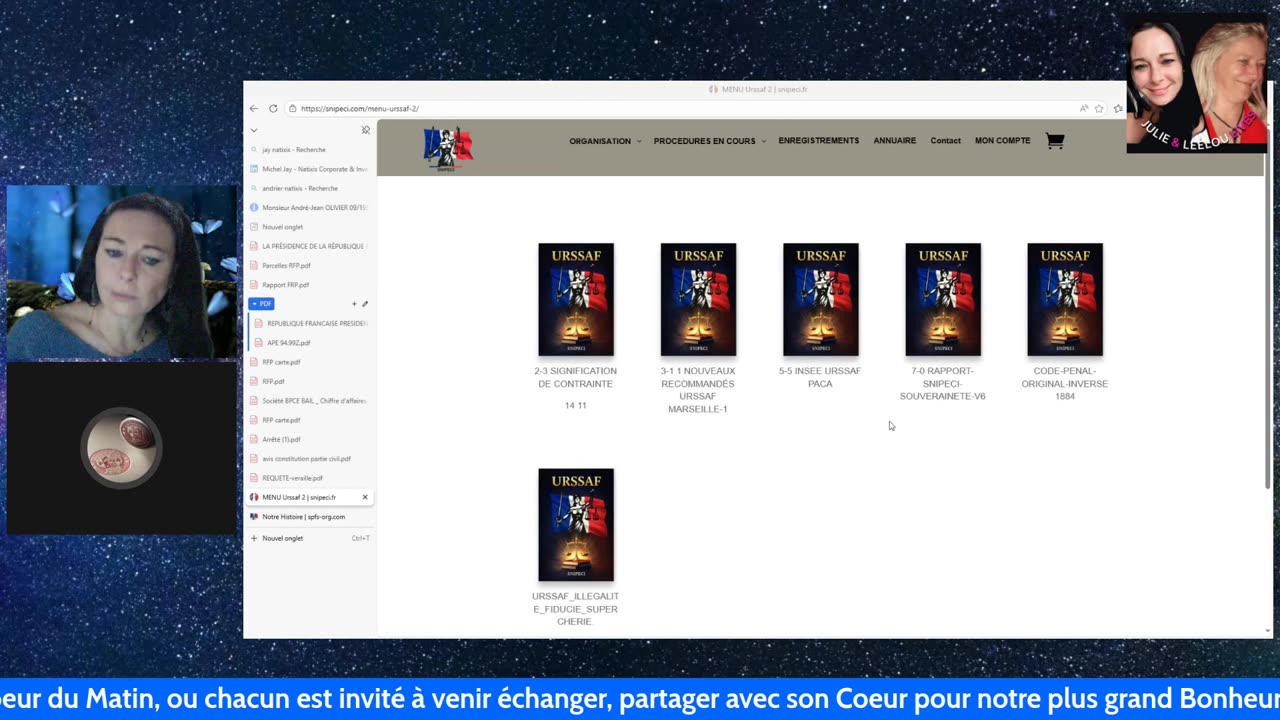Screen dimensions: 1280x720
Task: Expand the PROCEDURES EN COURS chevron
Action: 763,141
